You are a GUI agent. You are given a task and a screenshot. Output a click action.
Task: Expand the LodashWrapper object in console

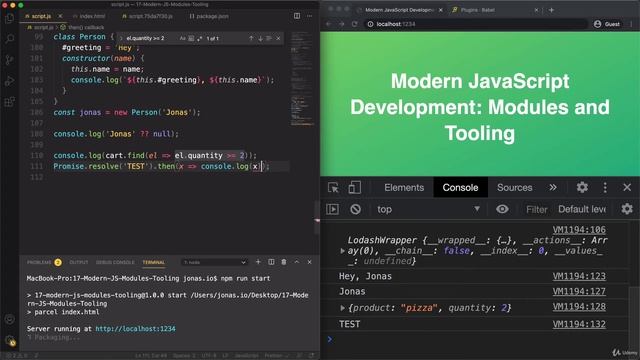point(342,251)
